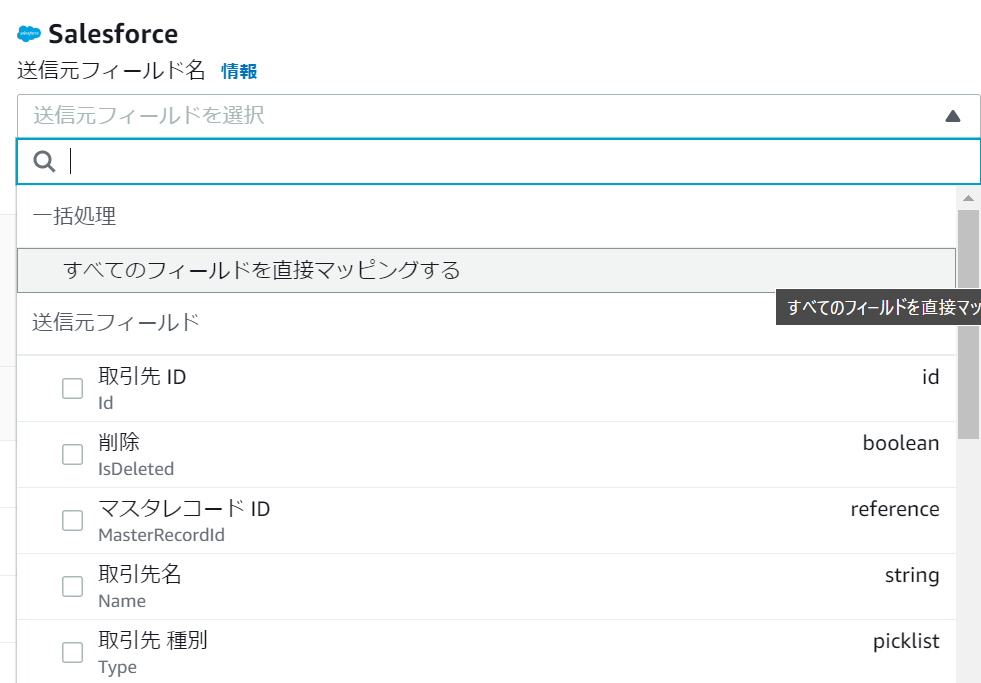Open the 送信元フィールドを選択 dropdown
Image resolution: width=981 pixels, height=683 pixels.
coord(480,116)
